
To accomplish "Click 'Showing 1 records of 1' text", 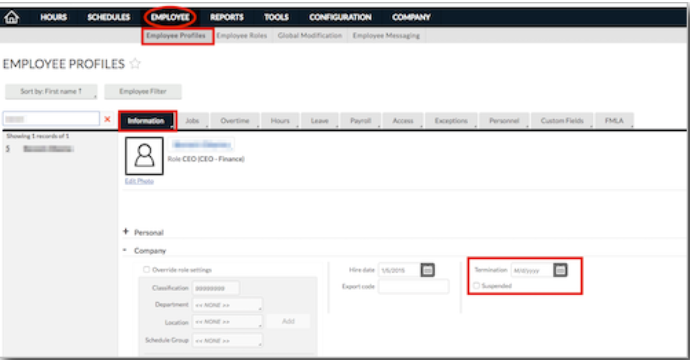I will pyautogui.click(x=37, y=136).
